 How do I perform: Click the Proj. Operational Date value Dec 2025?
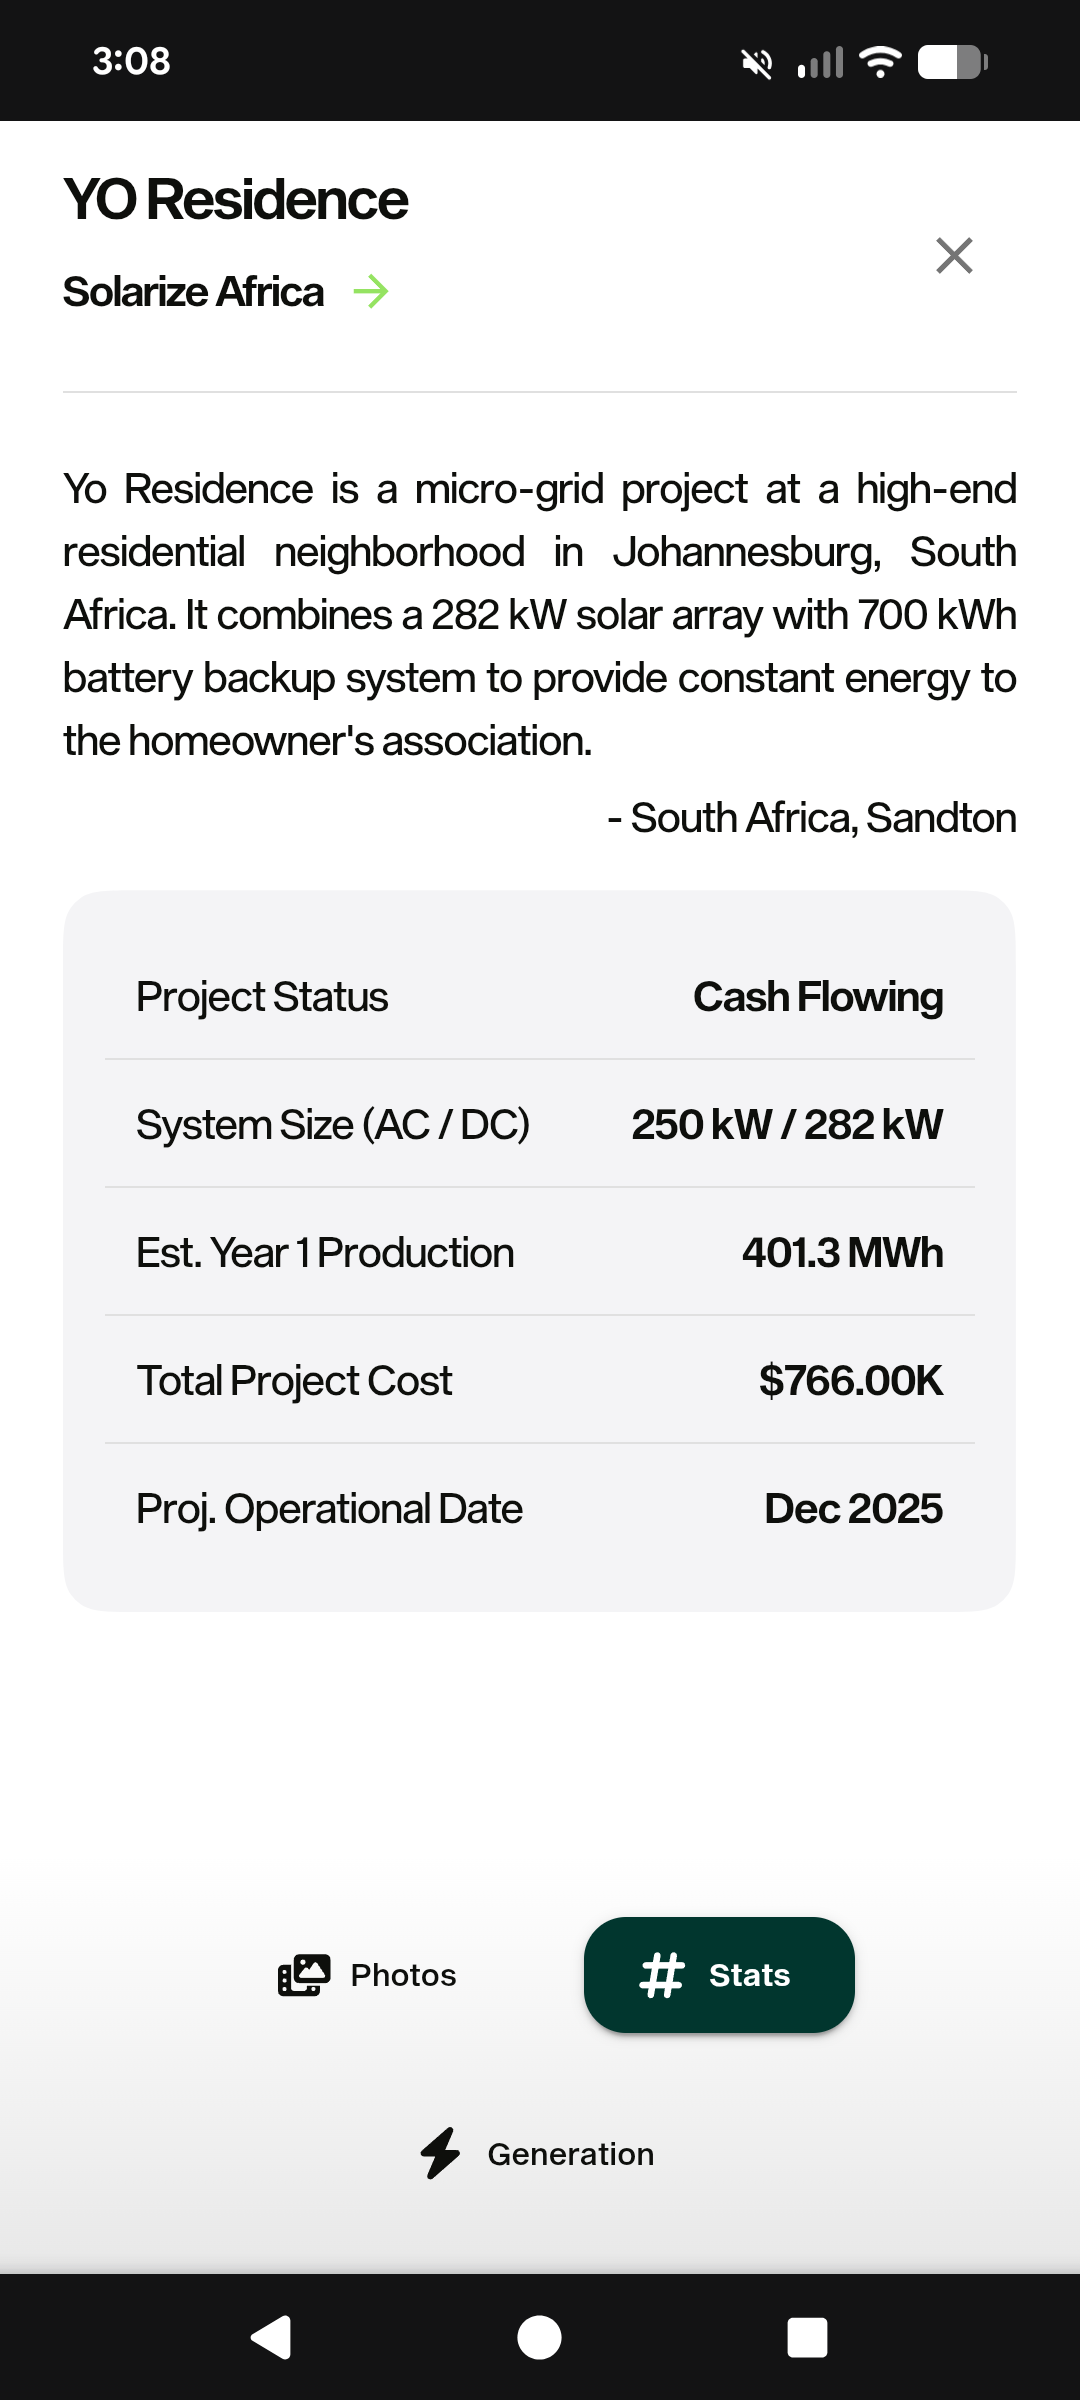[x=852, y=1508]
